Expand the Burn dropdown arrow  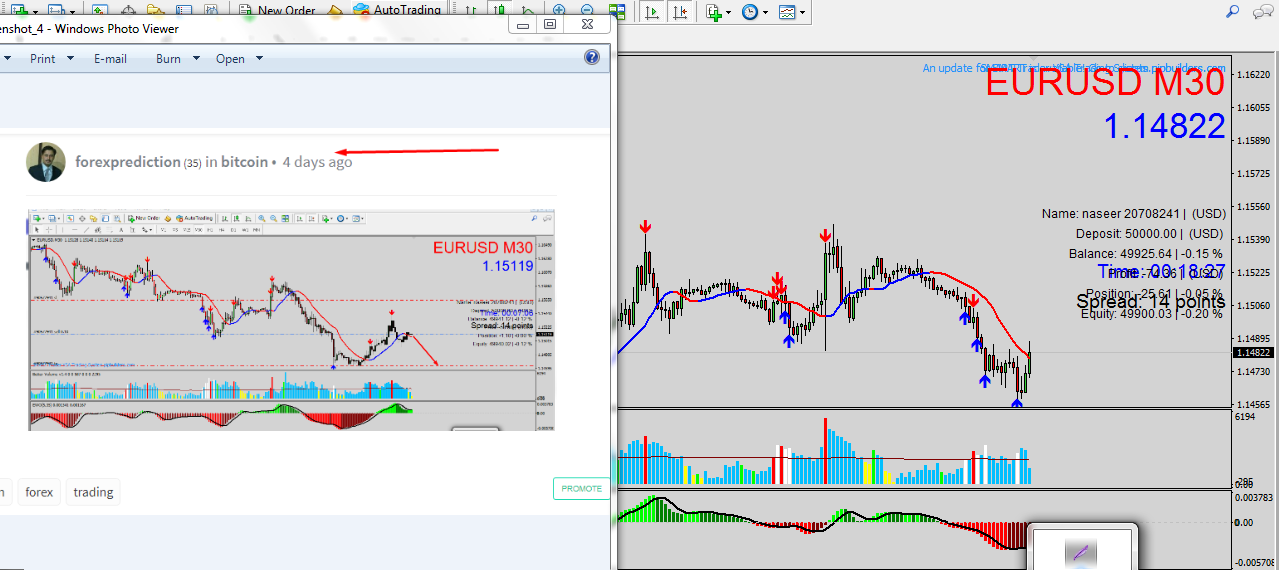click(x=195, y=58)
